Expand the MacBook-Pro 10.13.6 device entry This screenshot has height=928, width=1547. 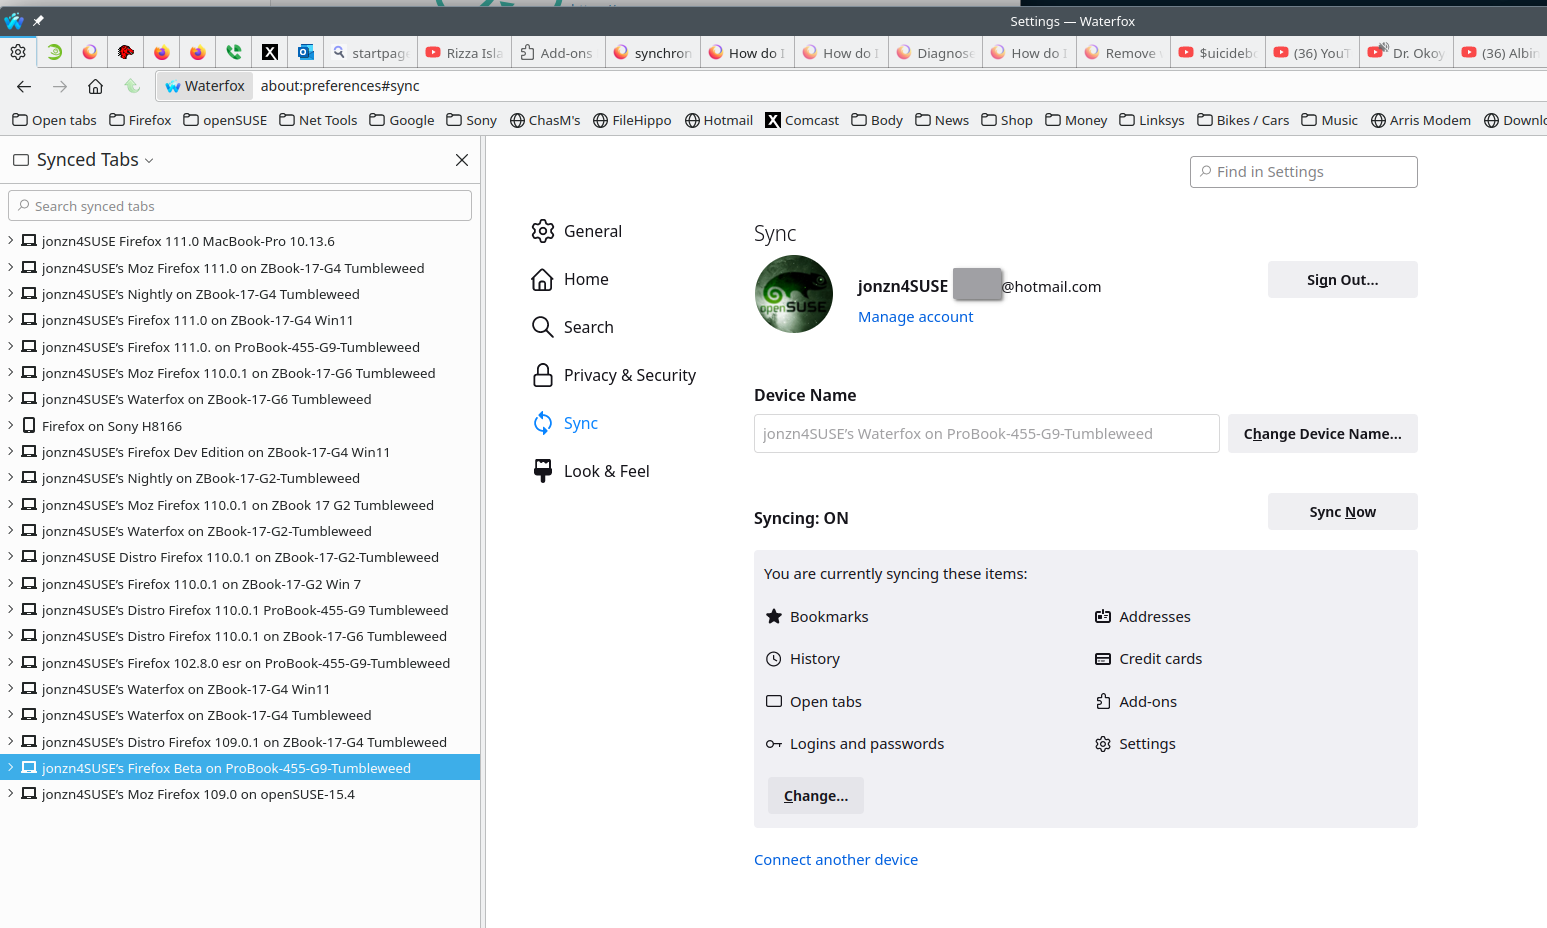click(11, 241)
